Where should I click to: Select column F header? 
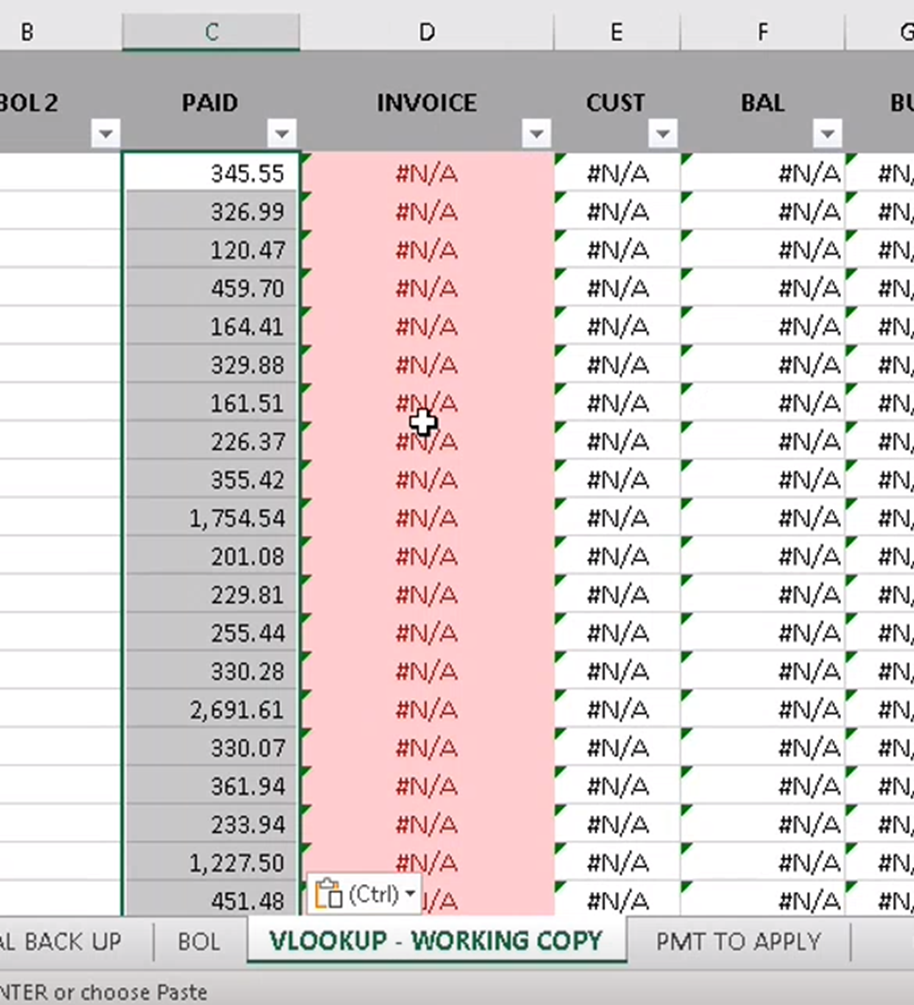click(x=763, y=31)
